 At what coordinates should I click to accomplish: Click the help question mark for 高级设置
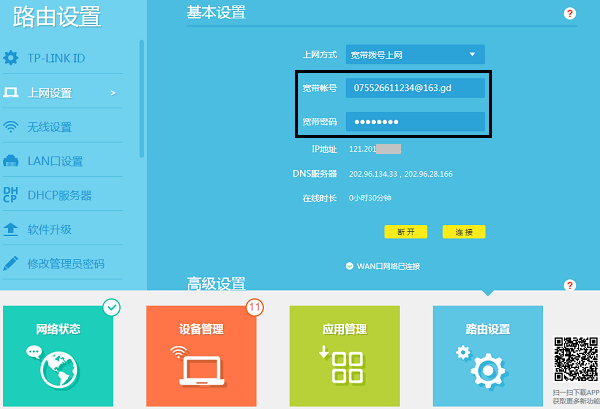pos(570,285)
